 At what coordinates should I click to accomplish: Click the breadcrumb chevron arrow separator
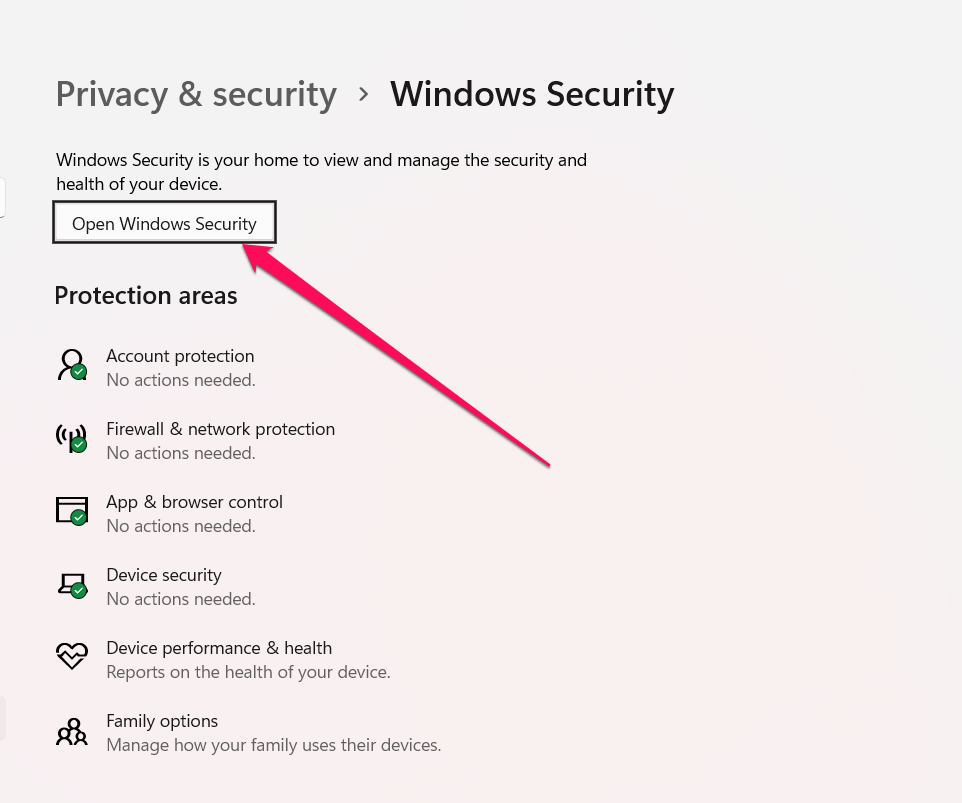364,94
